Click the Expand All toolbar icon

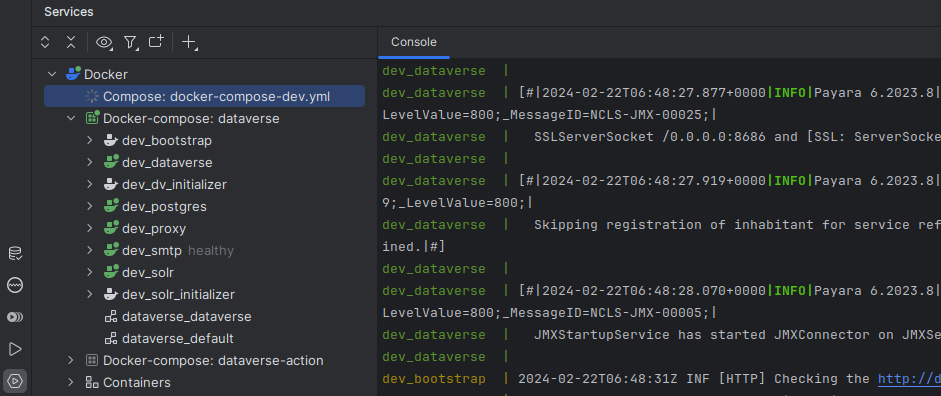pos(45,42)
